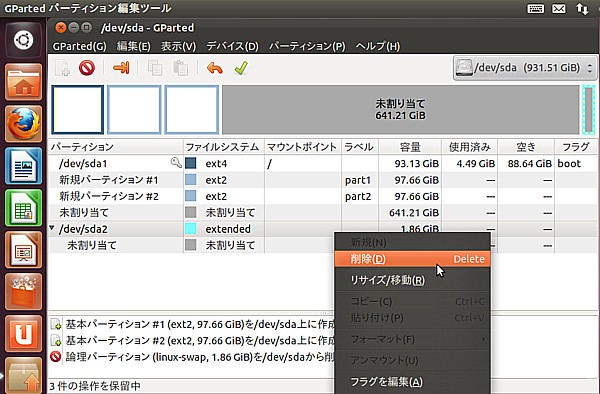
Task: Sort by パーティション column header
Action: click(116, 147)
